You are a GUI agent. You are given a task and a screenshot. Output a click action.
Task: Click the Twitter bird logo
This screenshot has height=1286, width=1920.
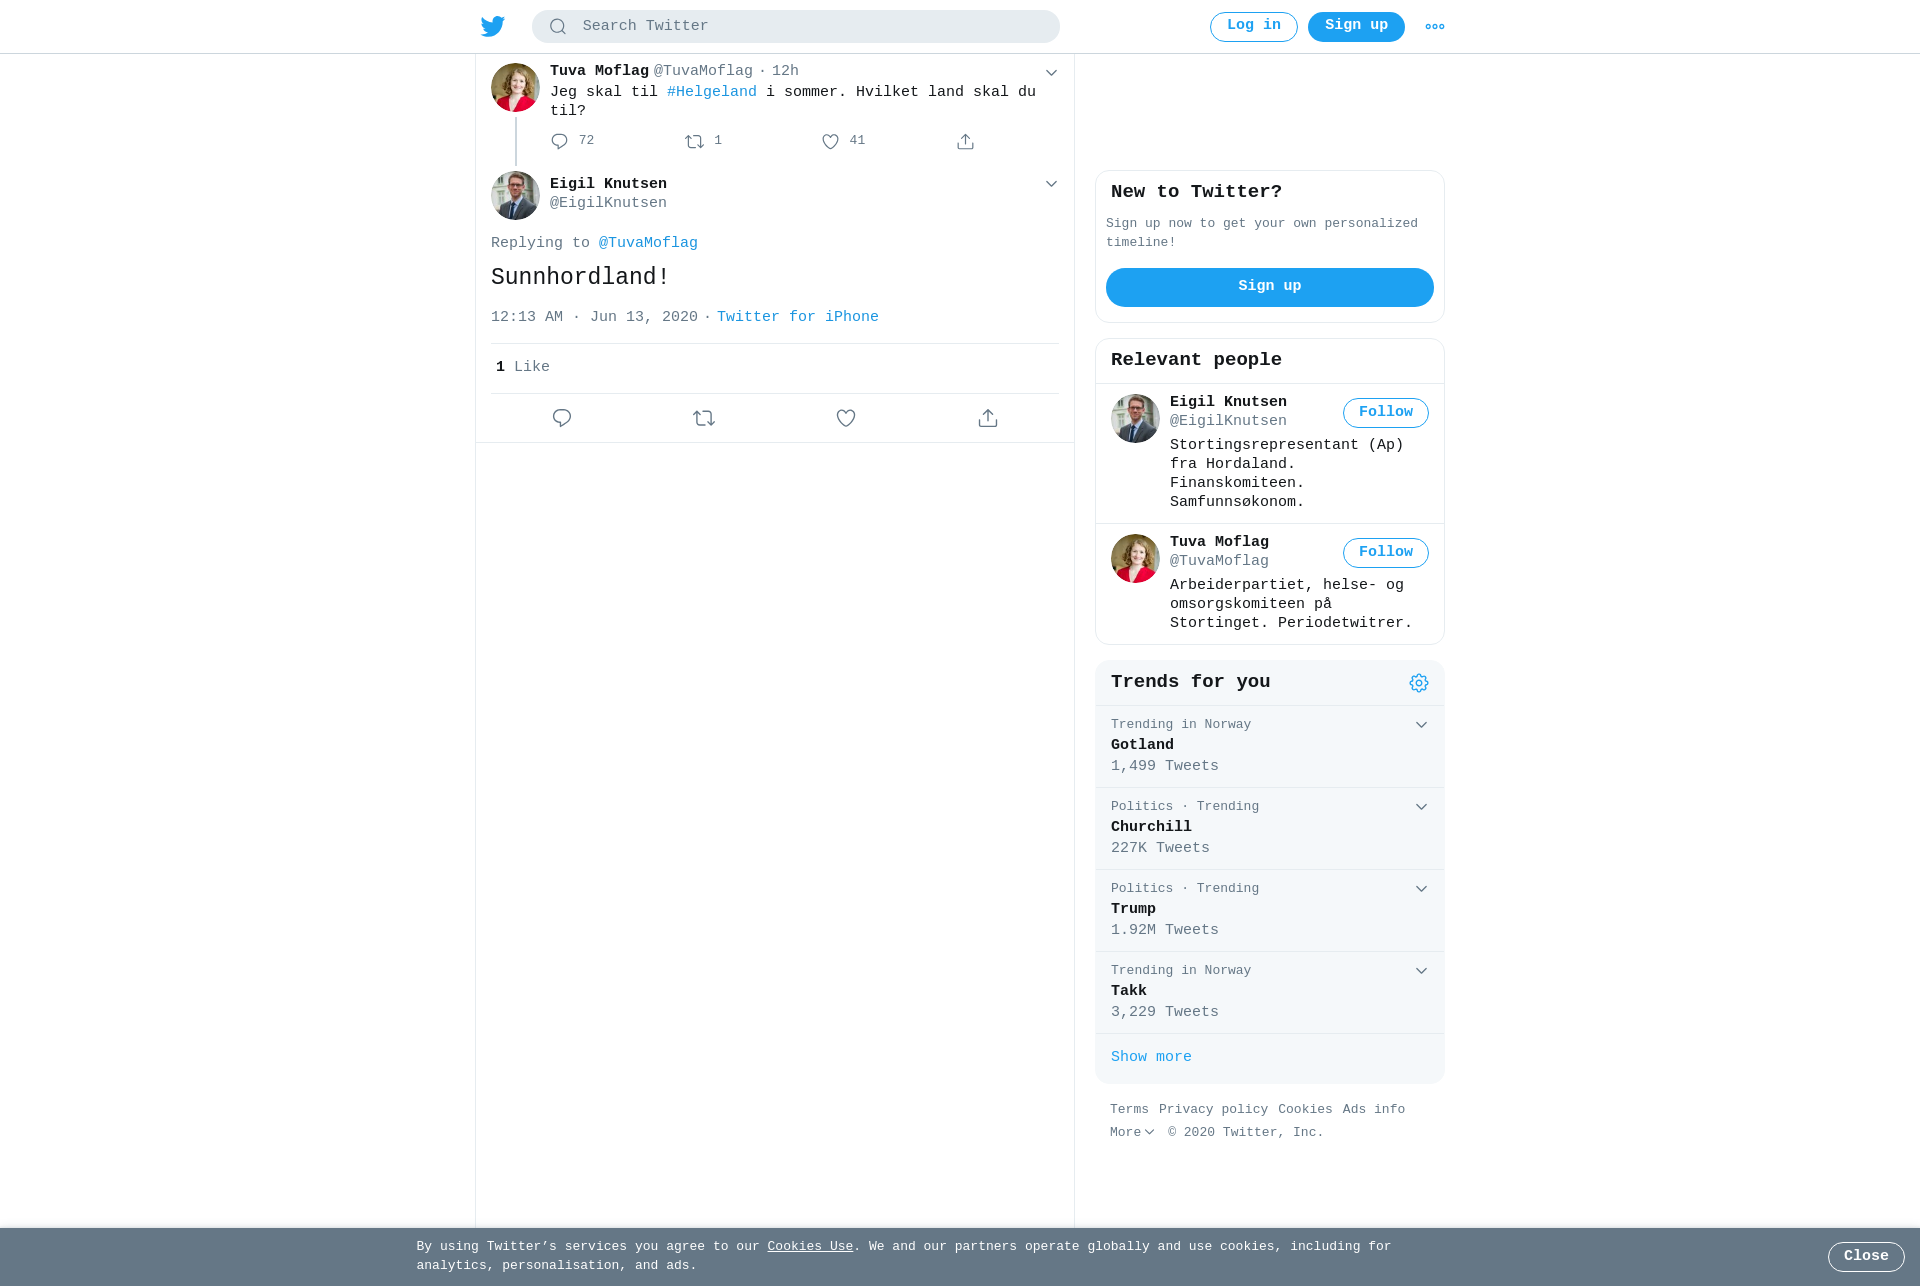coord(493,27)
